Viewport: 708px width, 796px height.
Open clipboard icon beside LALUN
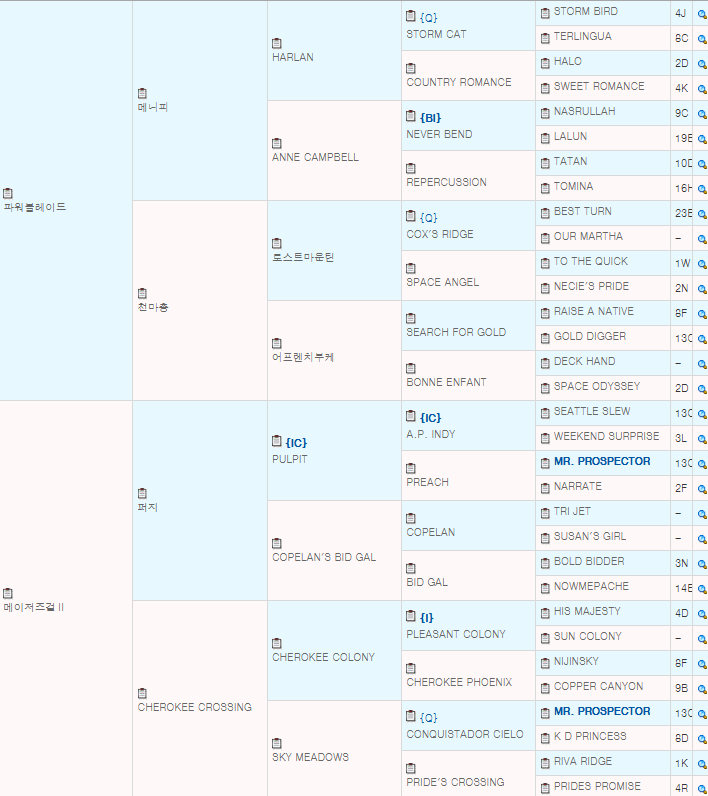pyautogui.click(x=545, y=138)
